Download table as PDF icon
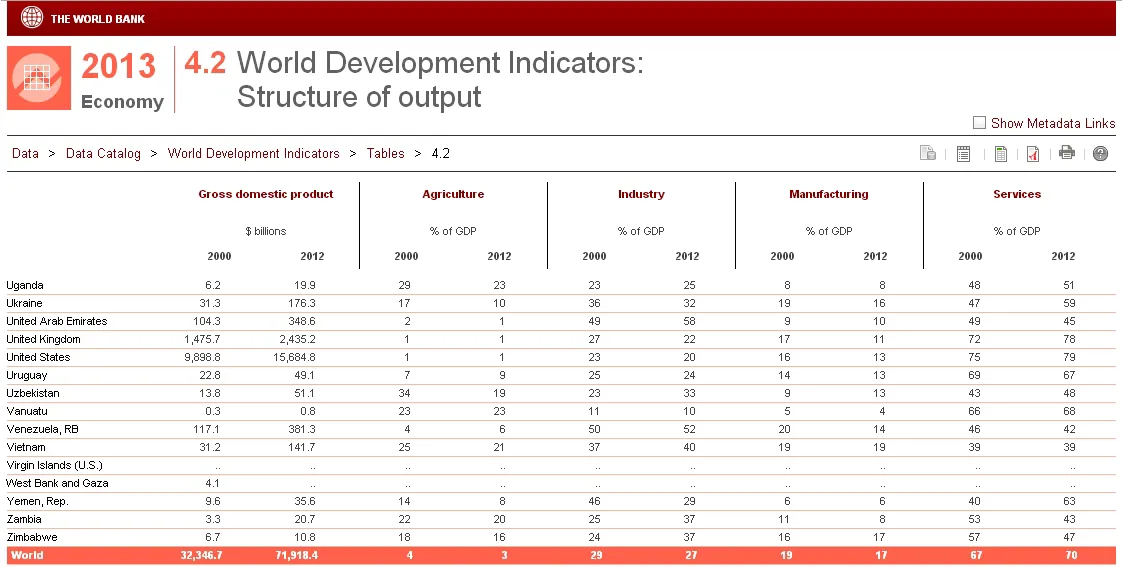The height and width of the screenshot is (567, 1122). click(1033, 153)
